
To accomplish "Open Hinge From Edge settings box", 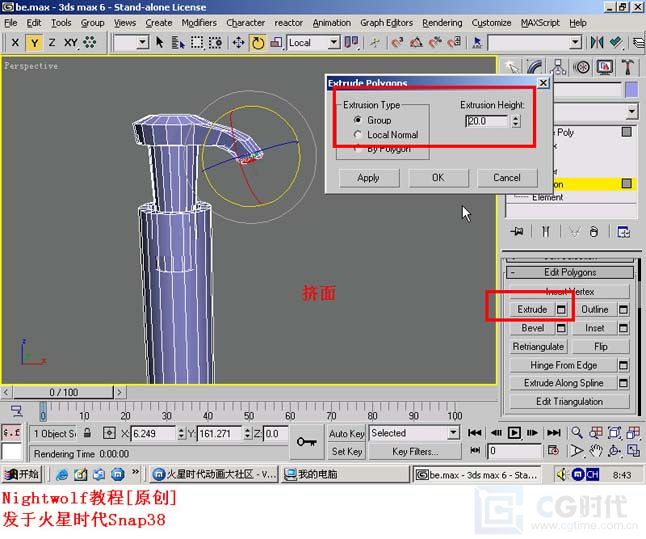I will point(623,365).
